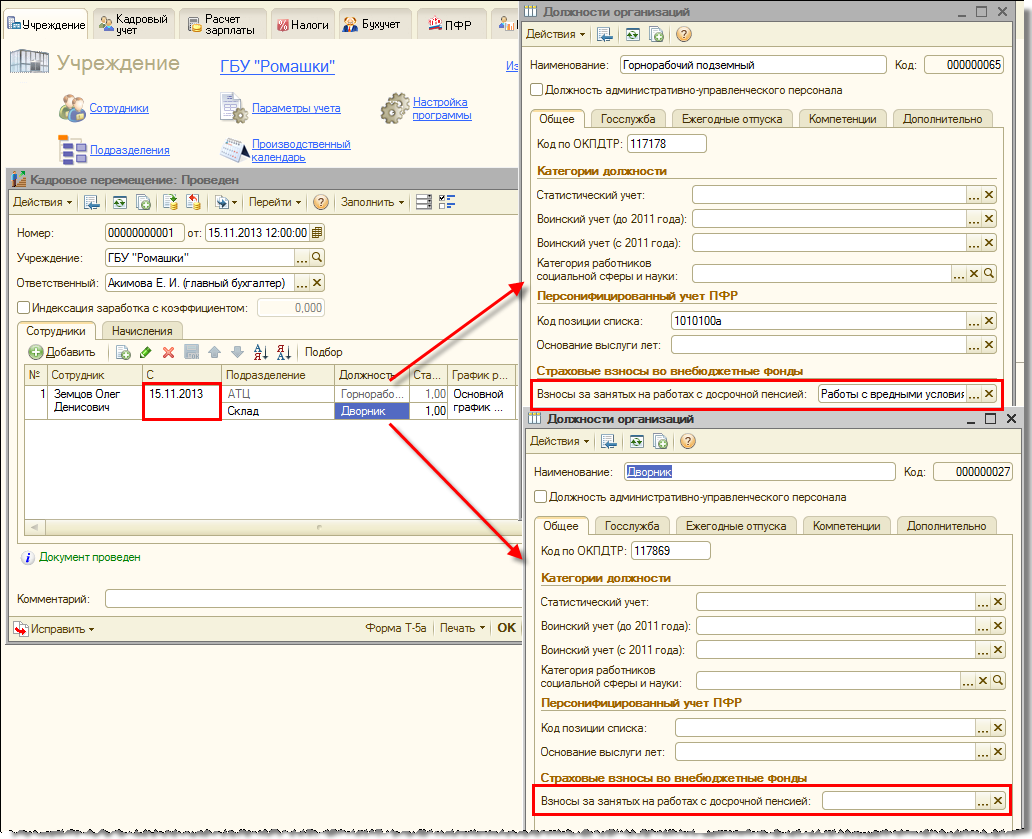This screenshot has width=1032, height=839.
Task: Click edit pencil icon in Сотрудники toolbar
Action: (x=145, y=352)
